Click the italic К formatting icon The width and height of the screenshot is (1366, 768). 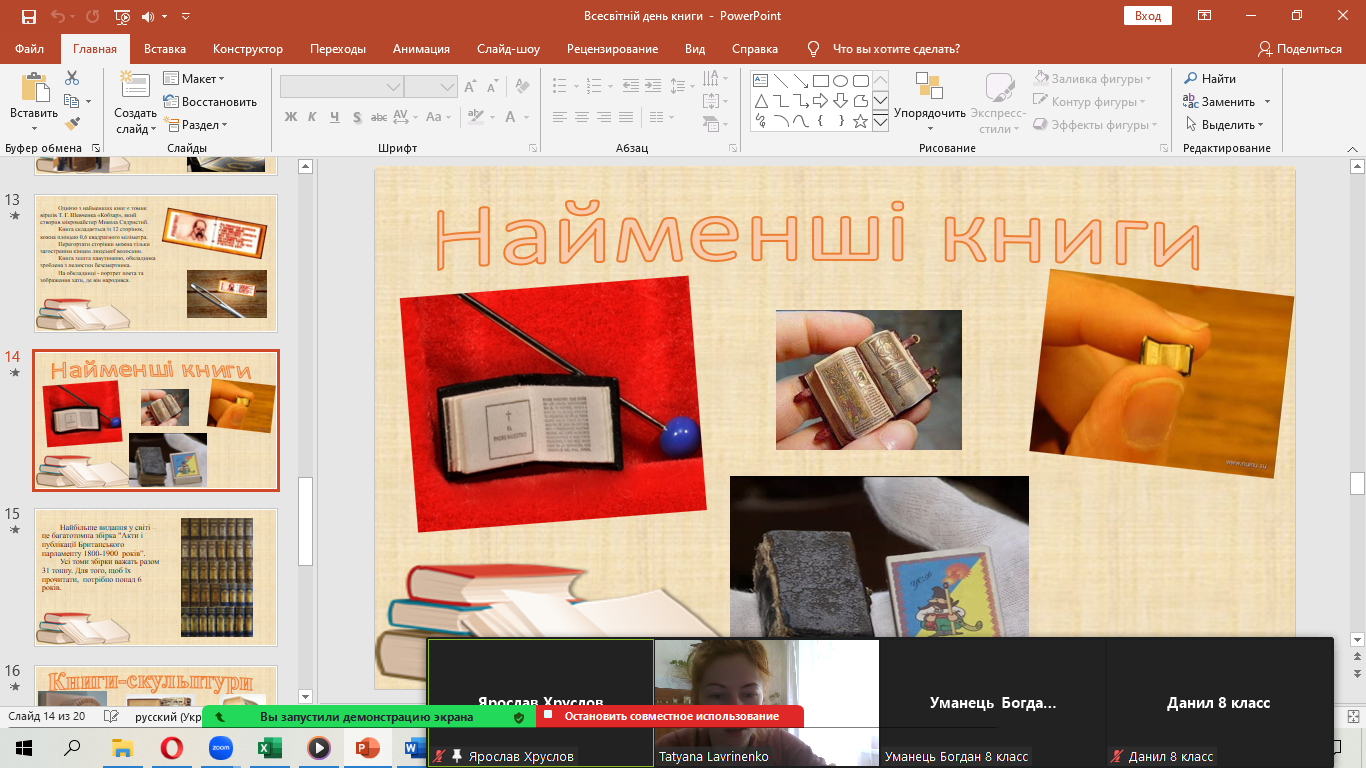[312, 117]
